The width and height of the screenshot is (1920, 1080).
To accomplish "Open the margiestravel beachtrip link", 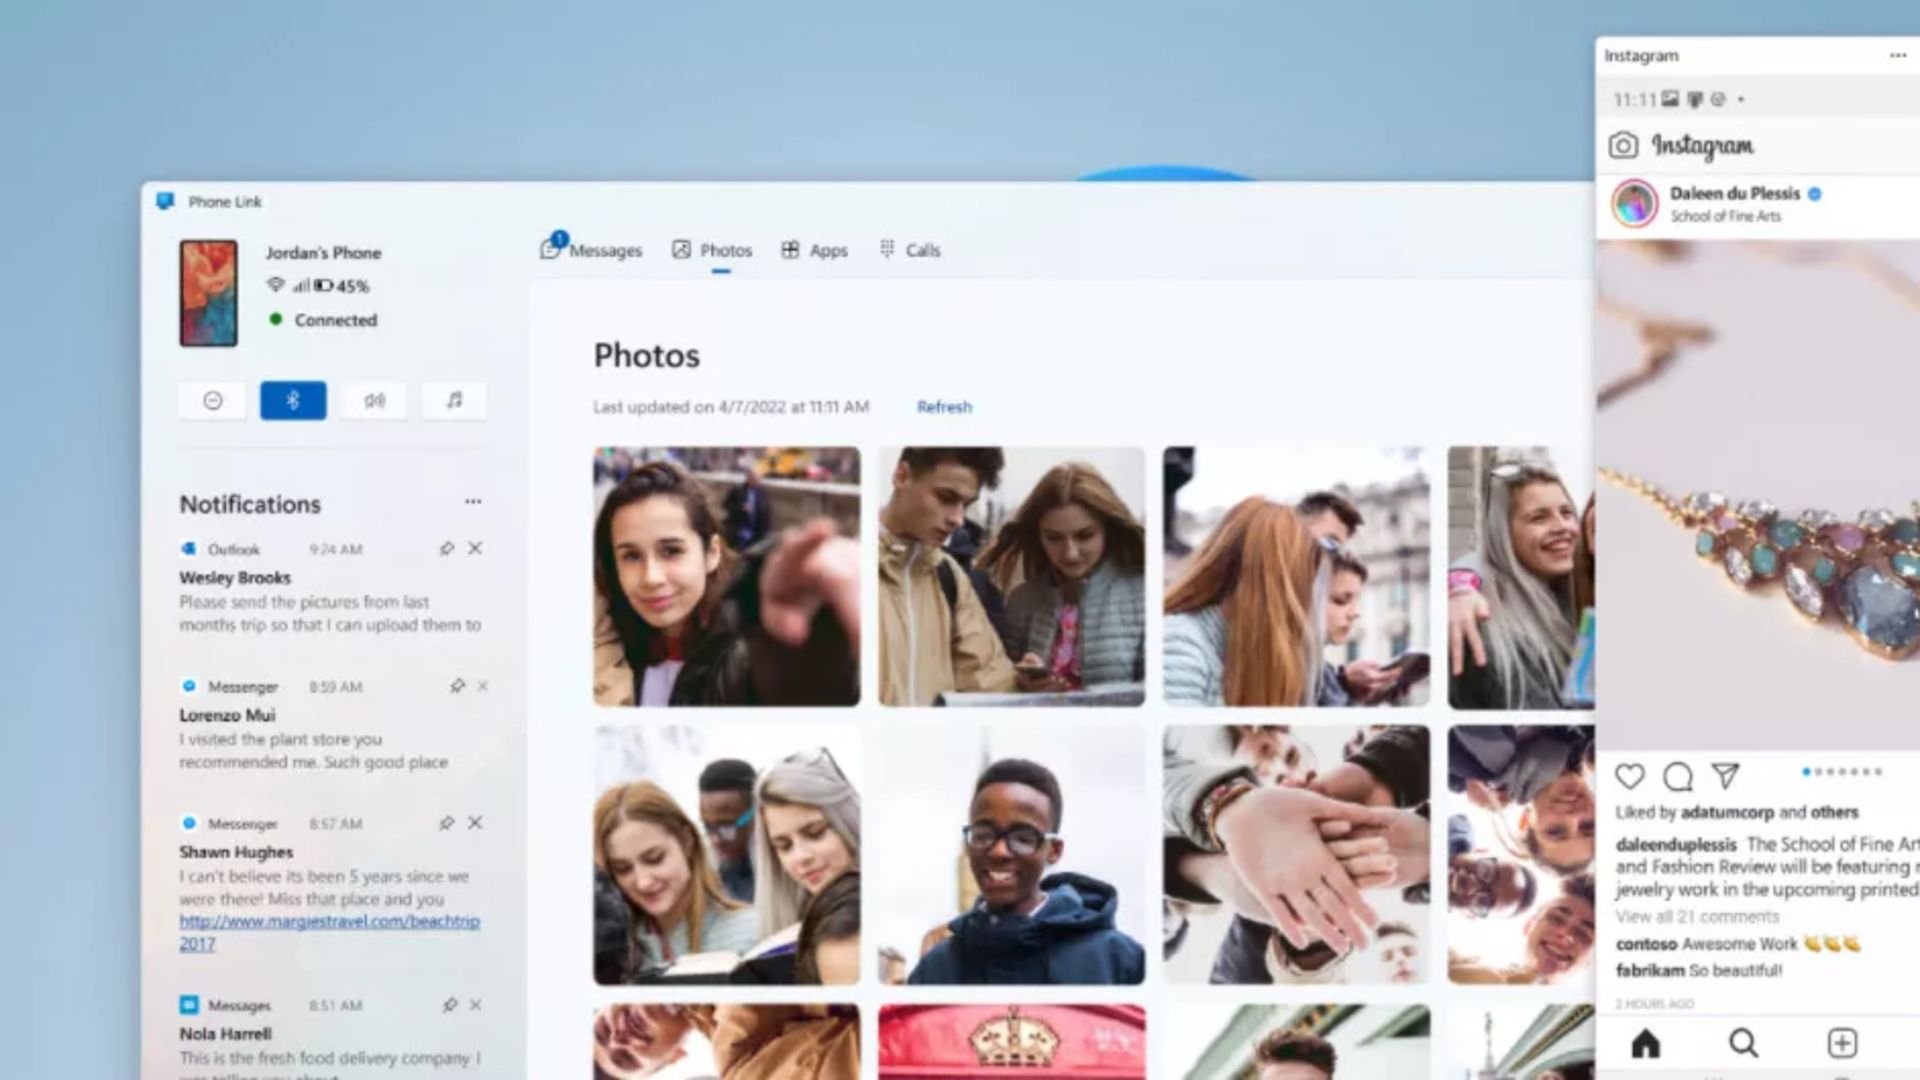I will tap(329, 932).
